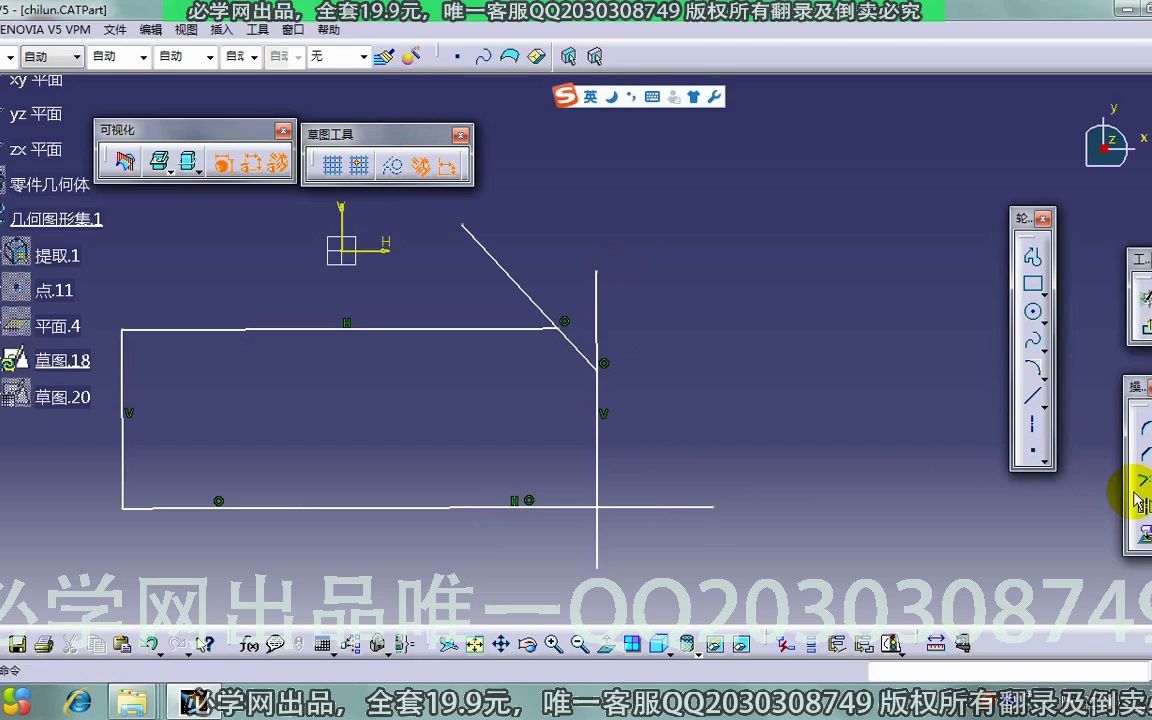Toggle the Grid display in 草图工具
The width and height of the screenshot is (1152, 720).
pyautogui.click(x=332, y=165)
